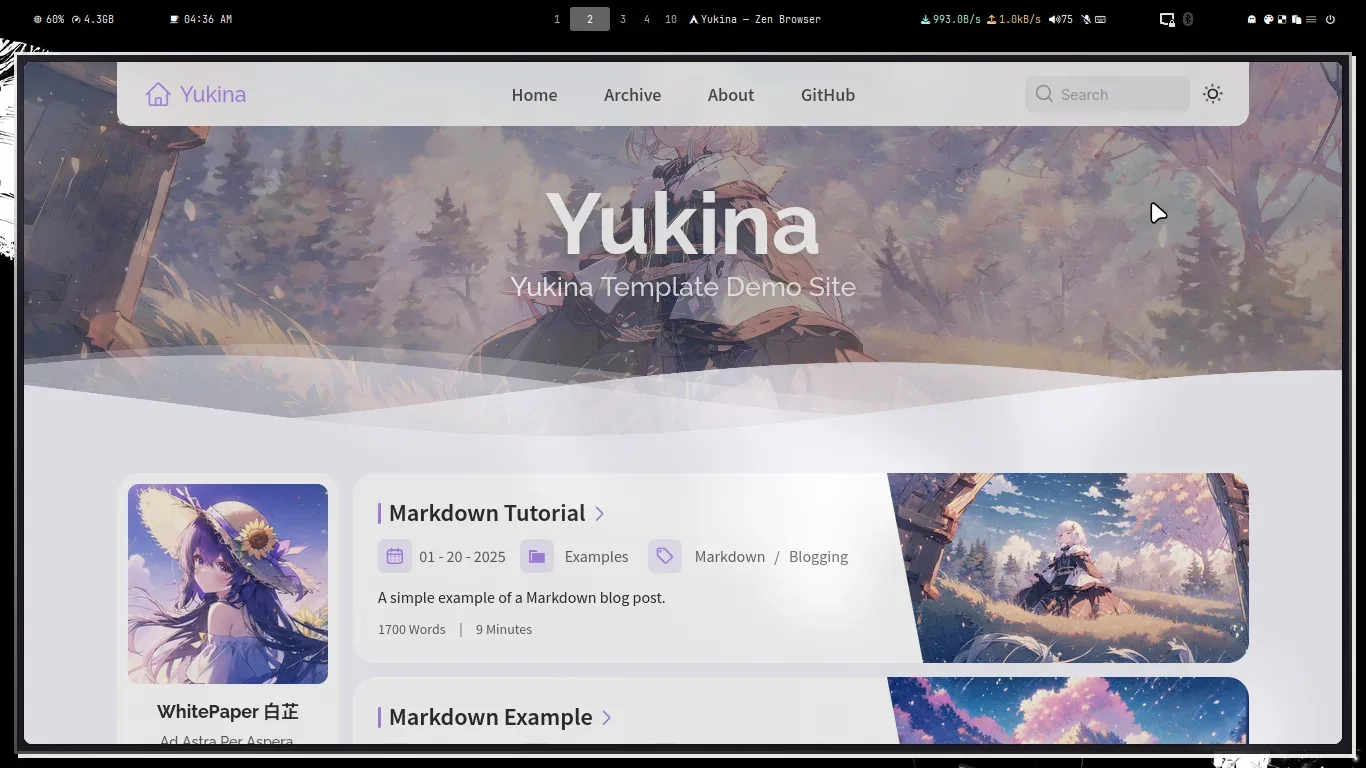
Task: Click the hamburger lines icon in the system bar
Action: 1311,19
